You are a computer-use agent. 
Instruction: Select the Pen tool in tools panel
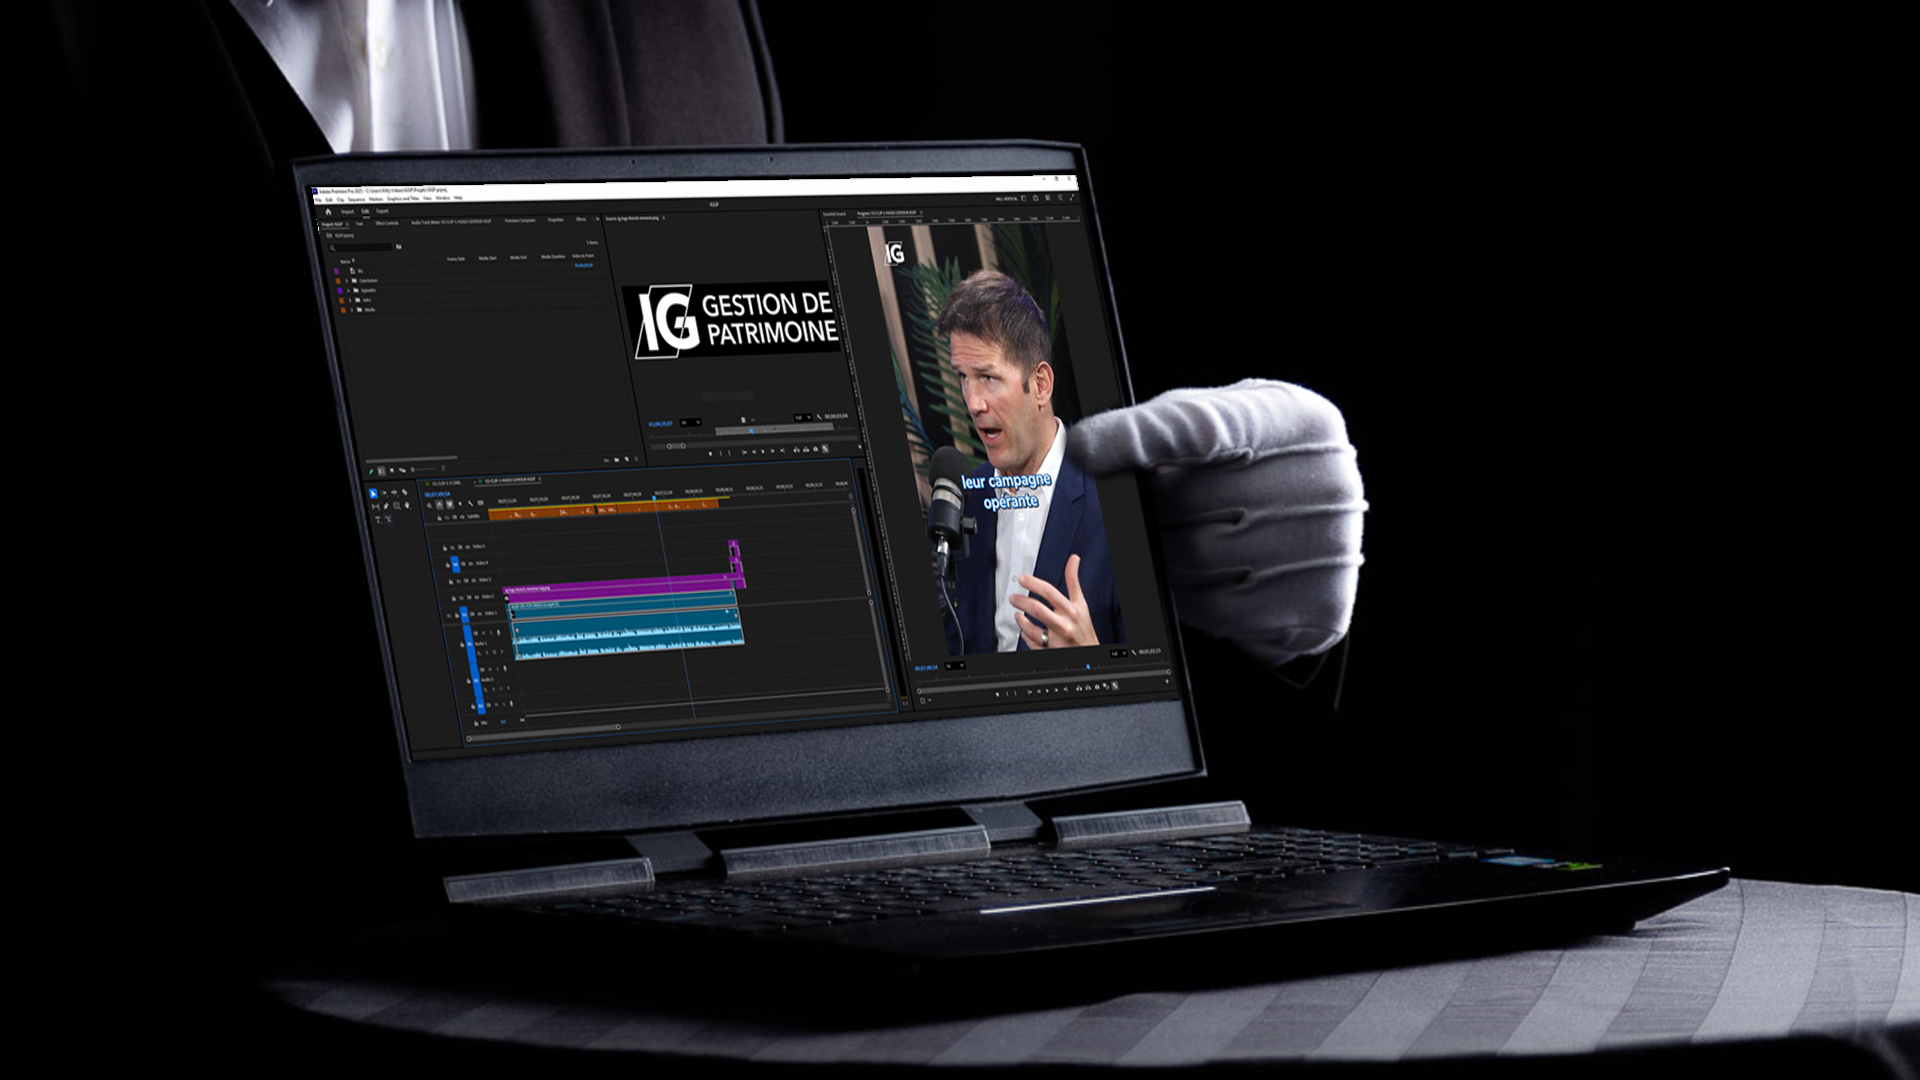click(x=386, y=506)
